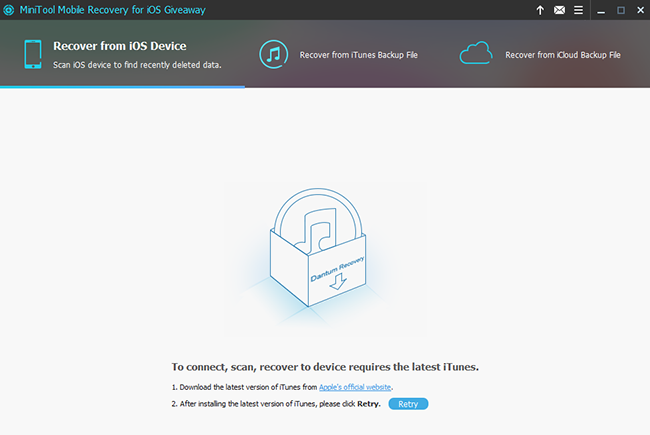Image resolution: width=650 pixels, height=435 pixels.
Task: Minimize the MiniTool window
Action: pos(601,10)
